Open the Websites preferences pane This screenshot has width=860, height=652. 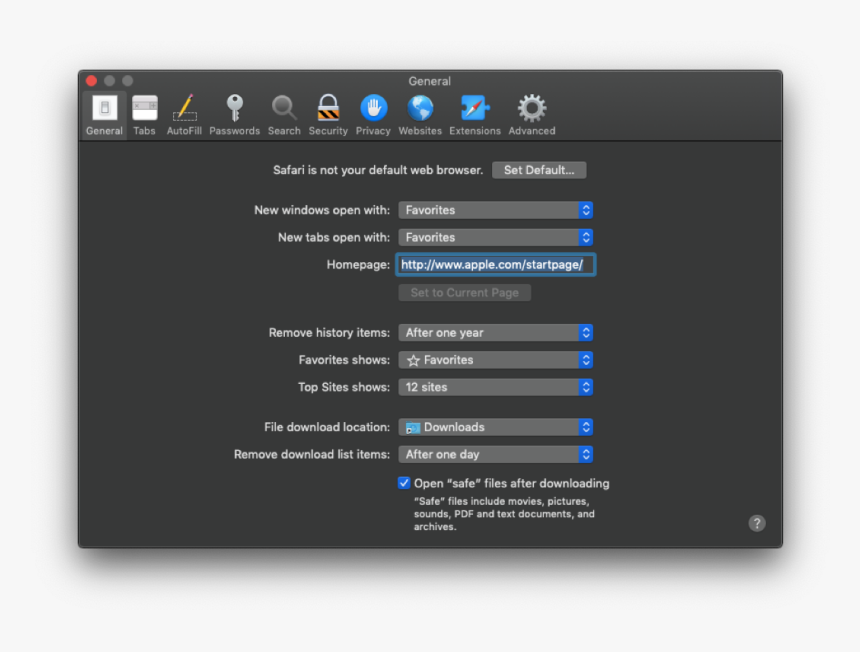pyautogui.click(x=419, y=112)
